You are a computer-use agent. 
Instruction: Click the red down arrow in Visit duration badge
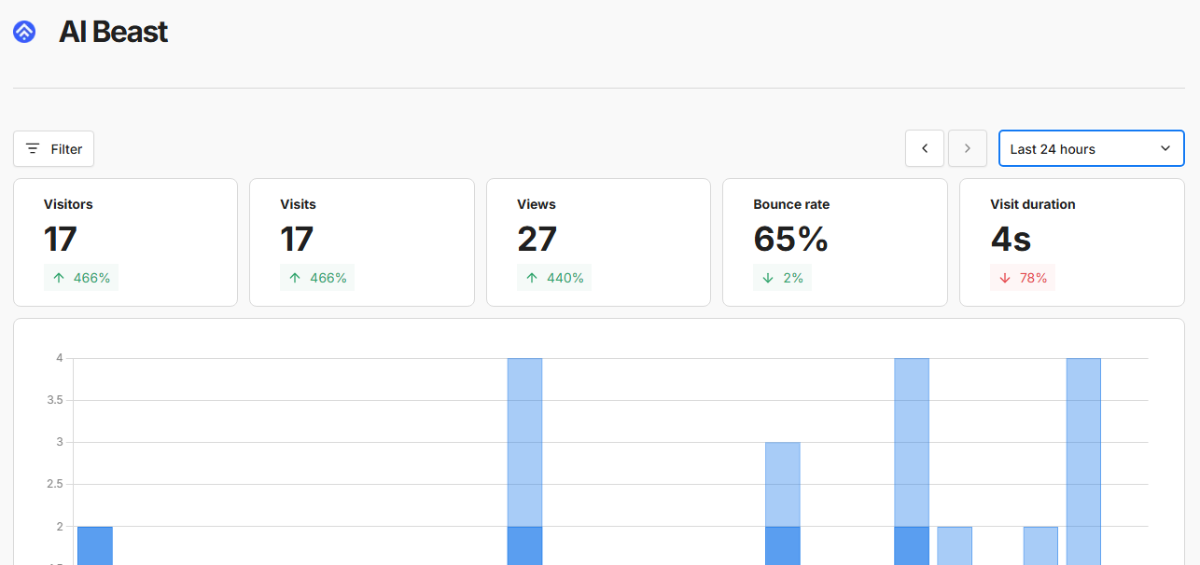point(1004,278)
